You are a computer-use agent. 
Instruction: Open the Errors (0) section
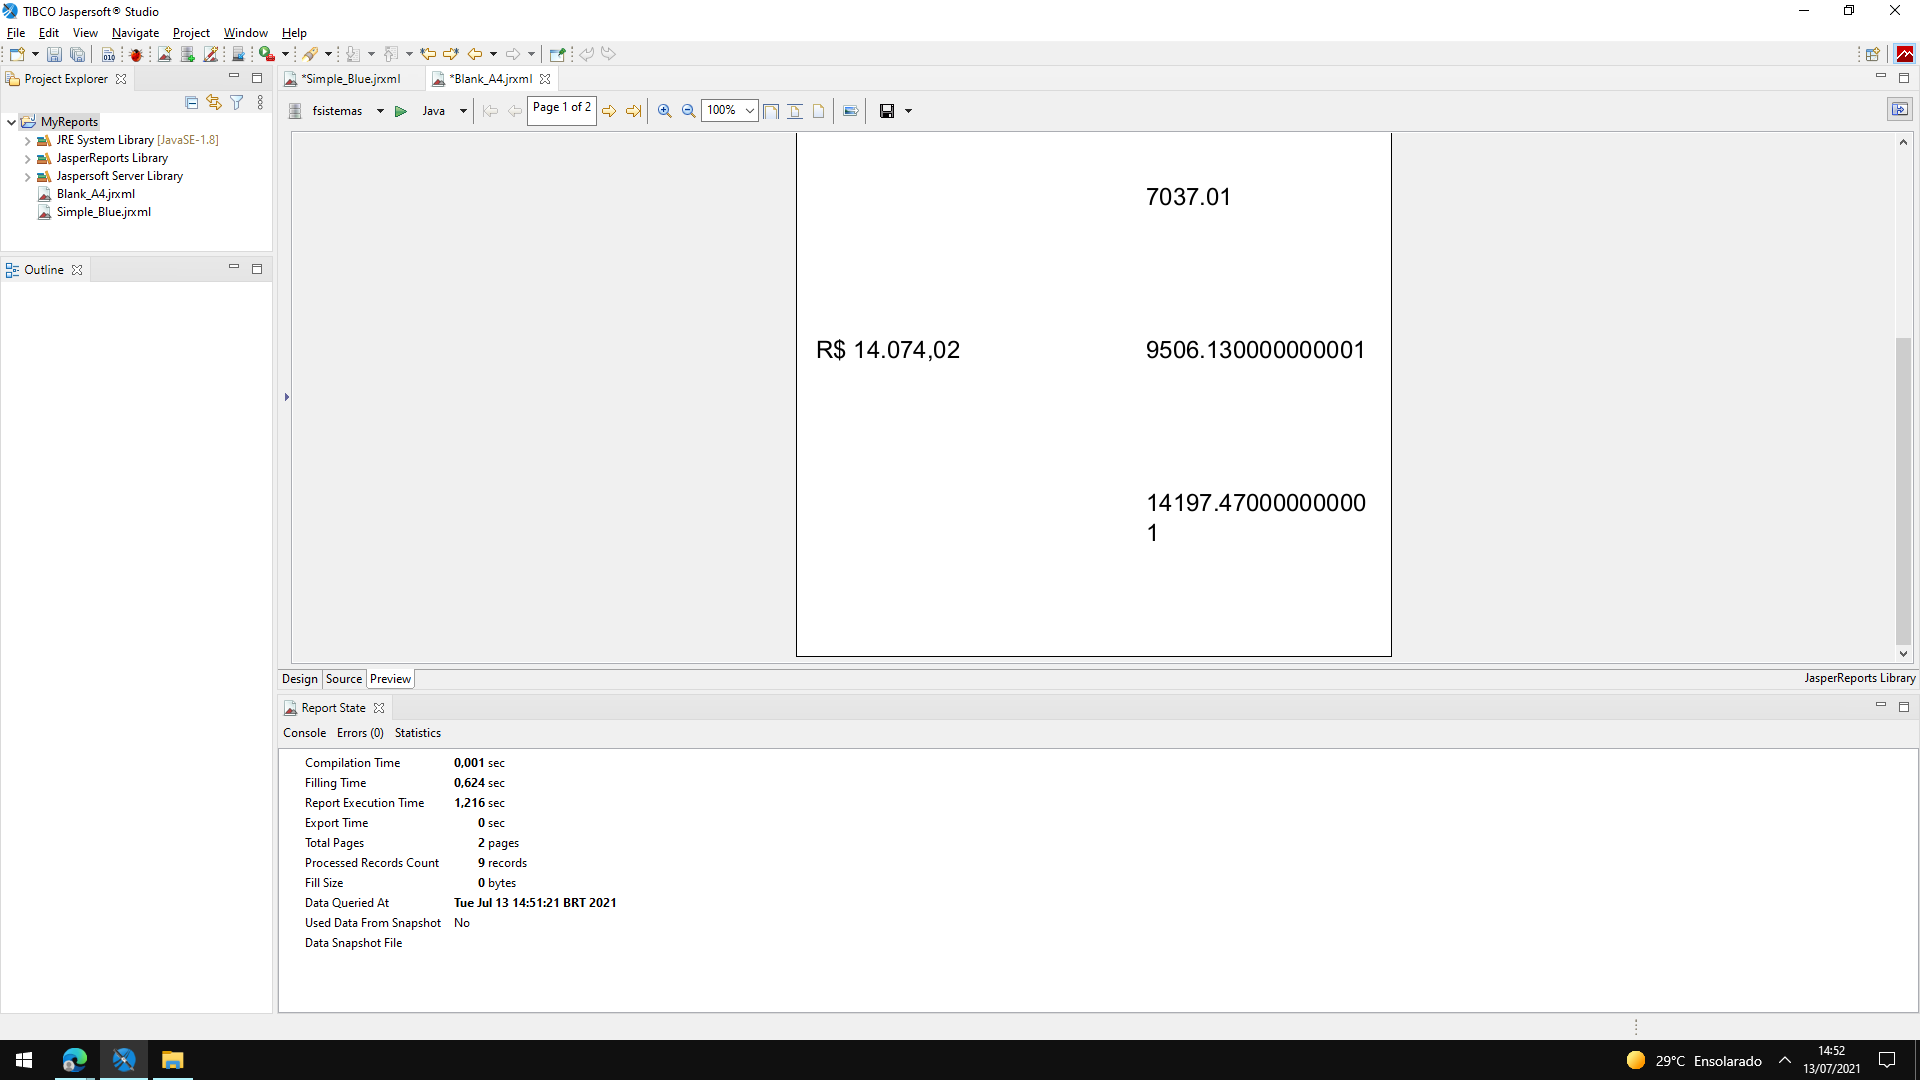[360, 733]
